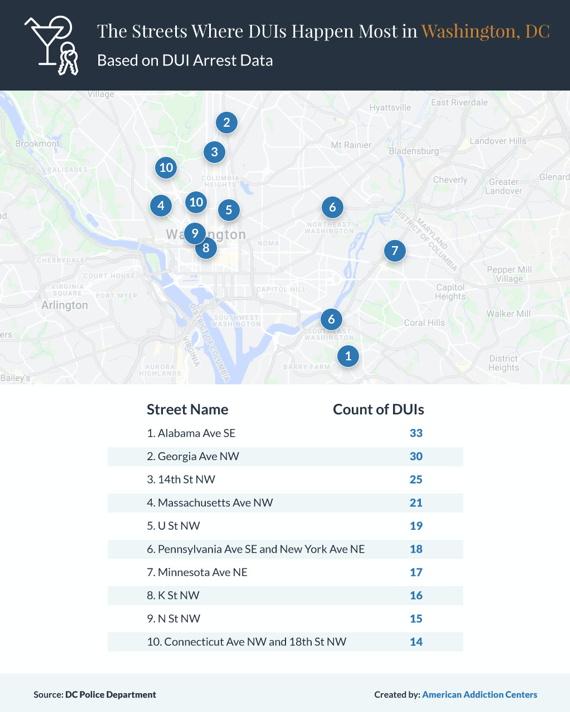Click the DC Police Department source text
The image size is (570, 712).
click(110, 694)
